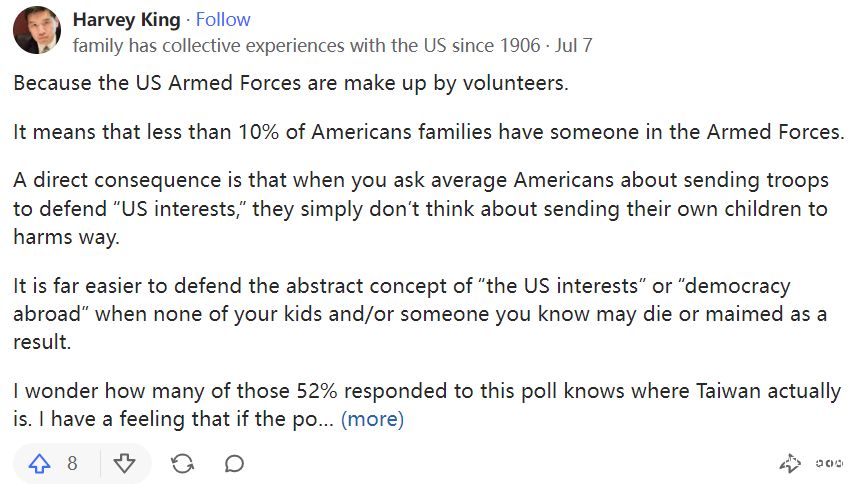This screenshot has width=859, height=484.
Task: Click the paragraph starting "A direct consequence"
Action: 420,209
